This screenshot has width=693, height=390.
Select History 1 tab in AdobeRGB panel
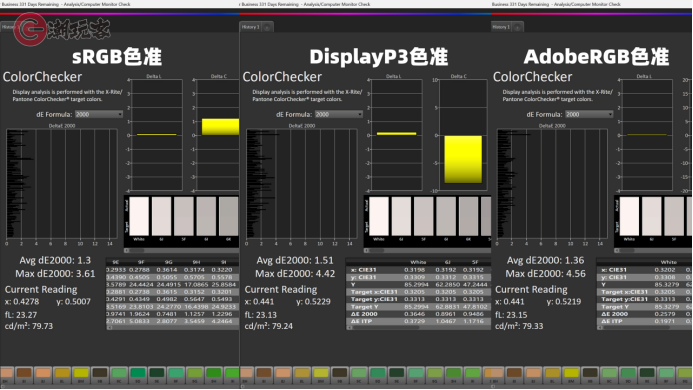[501, 27]
